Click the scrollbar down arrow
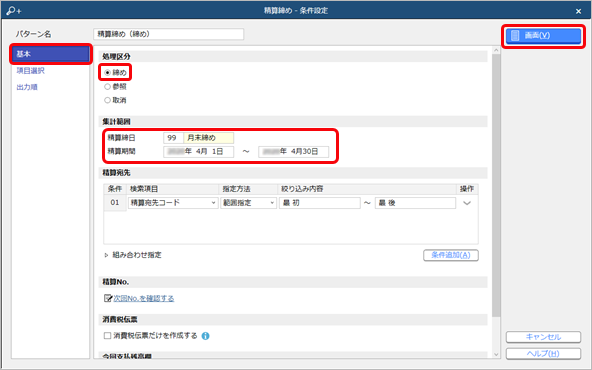592x370 pixels. click(x=496, y=355)
